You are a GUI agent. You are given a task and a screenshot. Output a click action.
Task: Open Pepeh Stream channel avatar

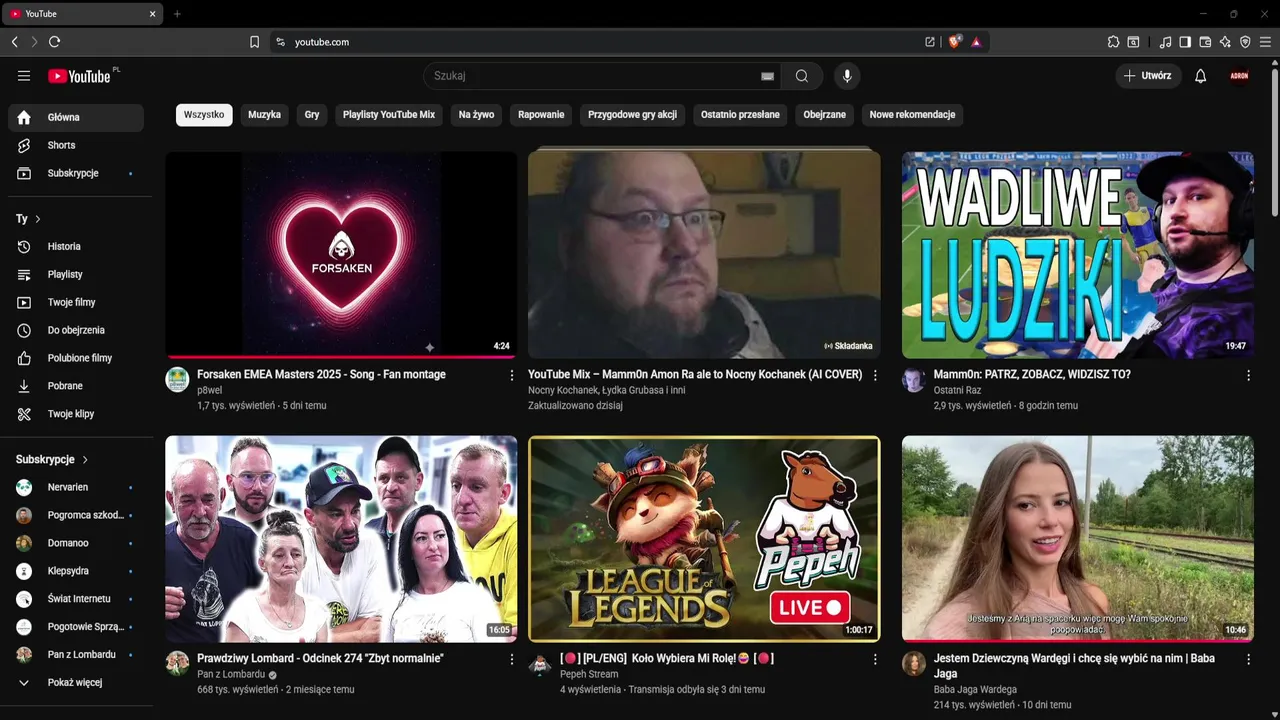click(x=540, y=664)
